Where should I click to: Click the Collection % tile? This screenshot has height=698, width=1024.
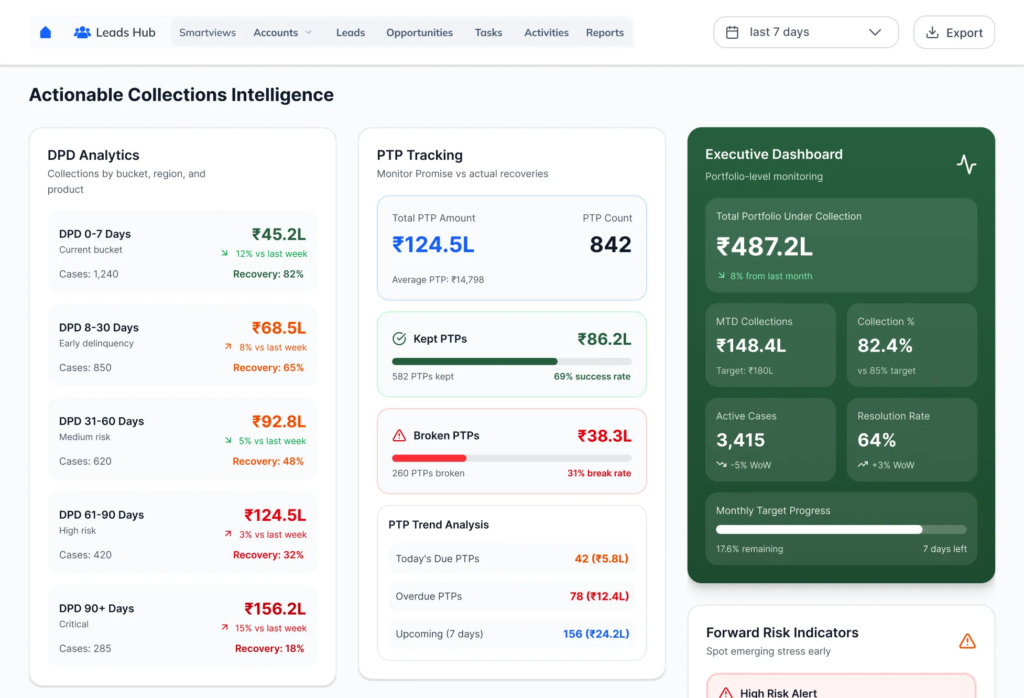coord(912,345)
